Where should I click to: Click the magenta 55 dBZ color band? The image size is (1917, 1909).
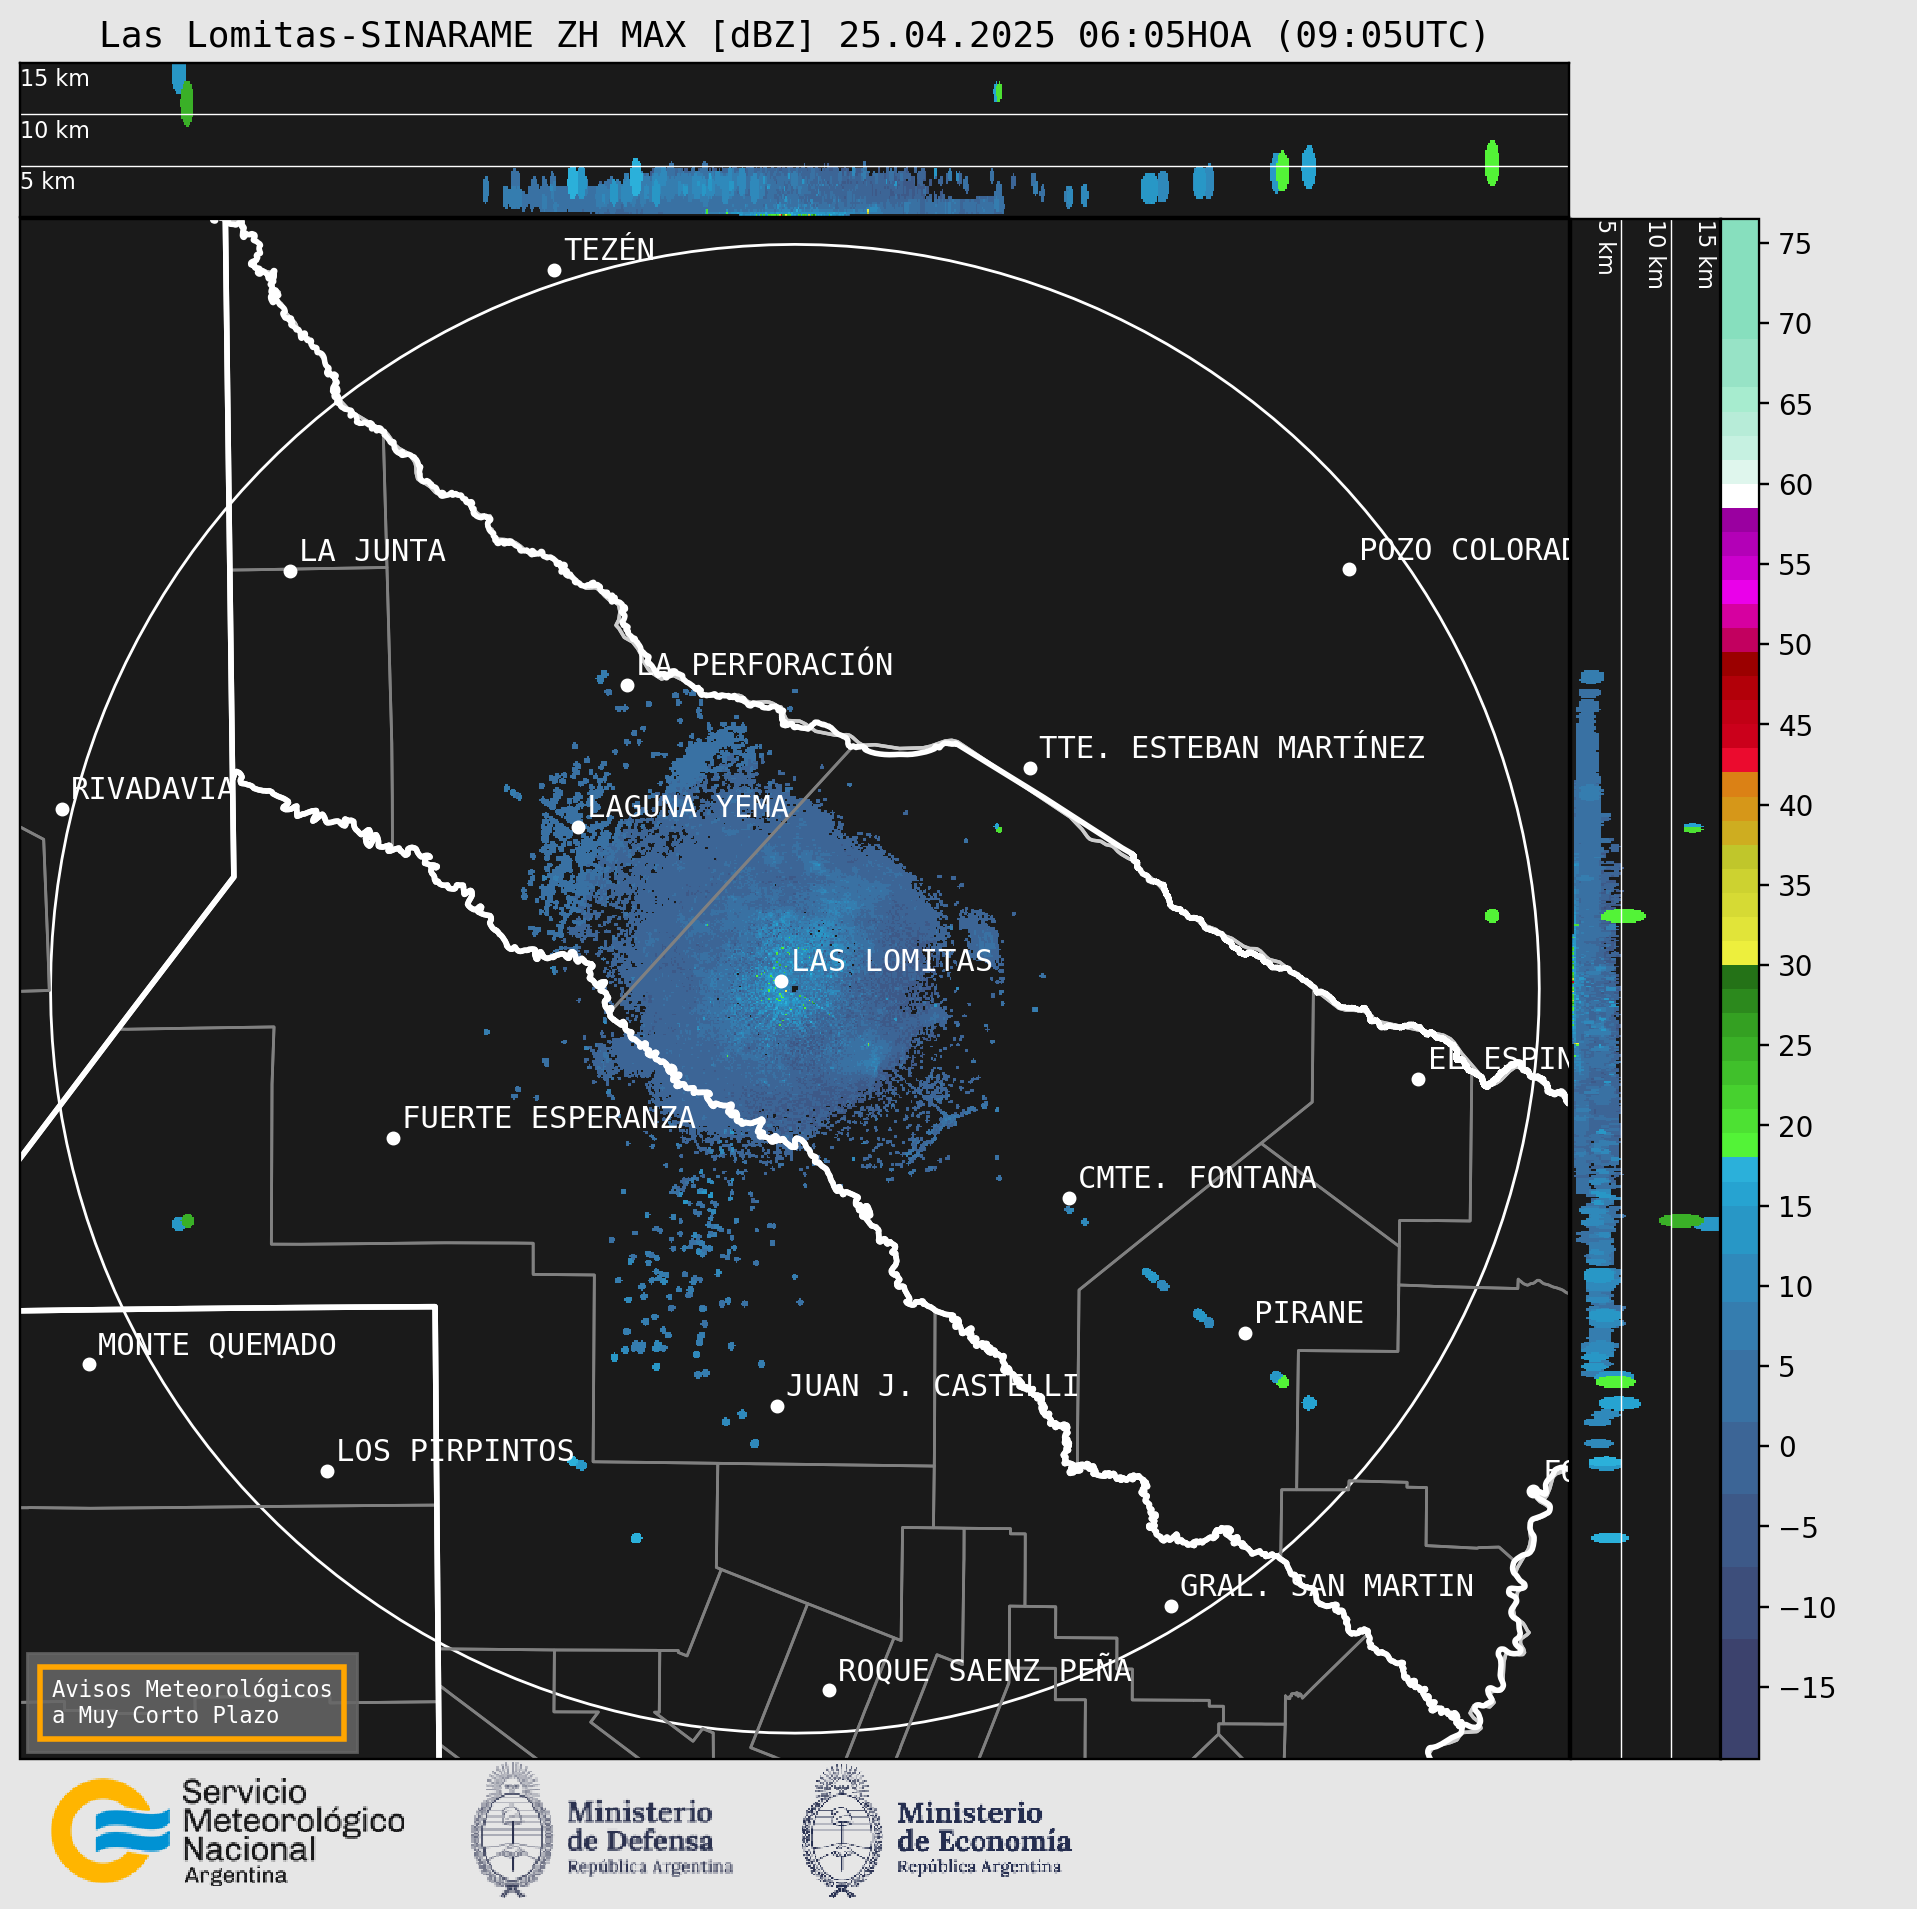1739,568
